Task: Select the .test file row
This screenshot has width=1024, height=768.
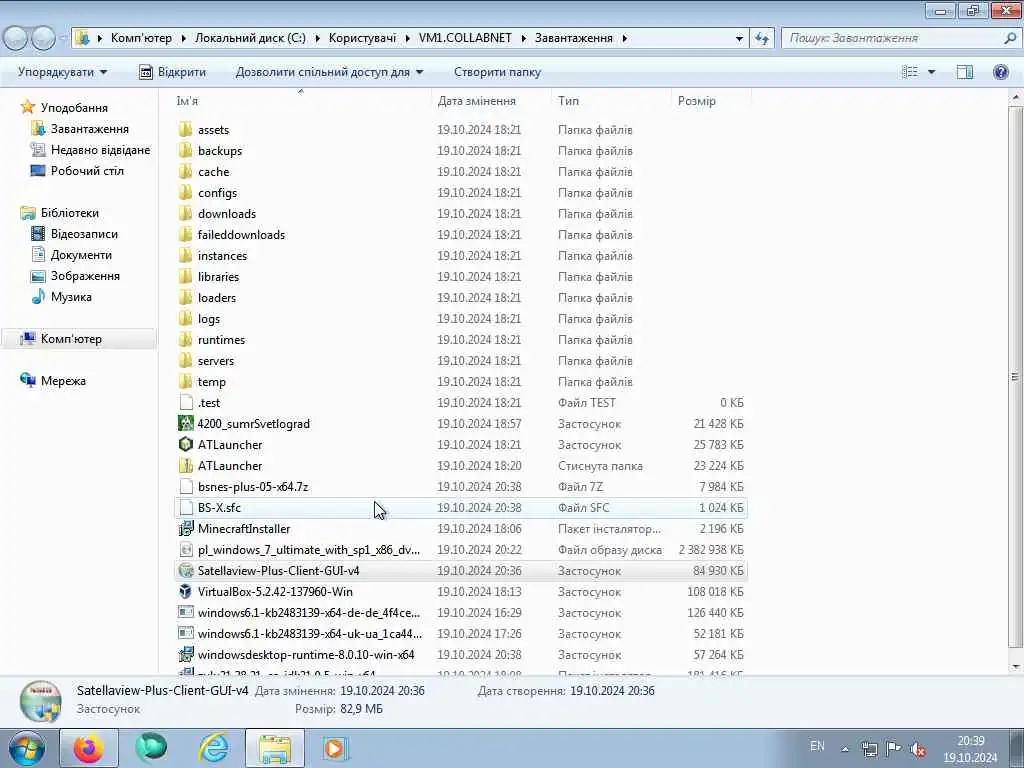Action: point(461,402)
